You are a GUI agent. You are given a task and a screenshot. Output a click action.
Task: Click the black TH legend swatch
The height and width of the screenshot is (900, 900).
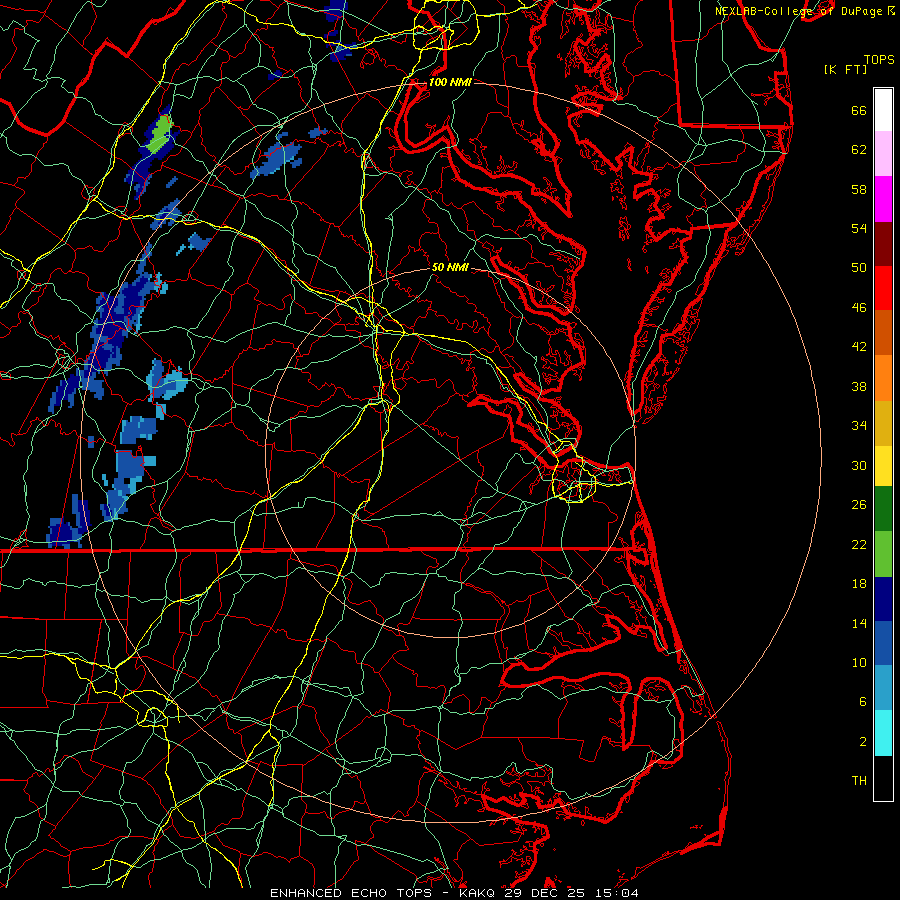[883, 778]
